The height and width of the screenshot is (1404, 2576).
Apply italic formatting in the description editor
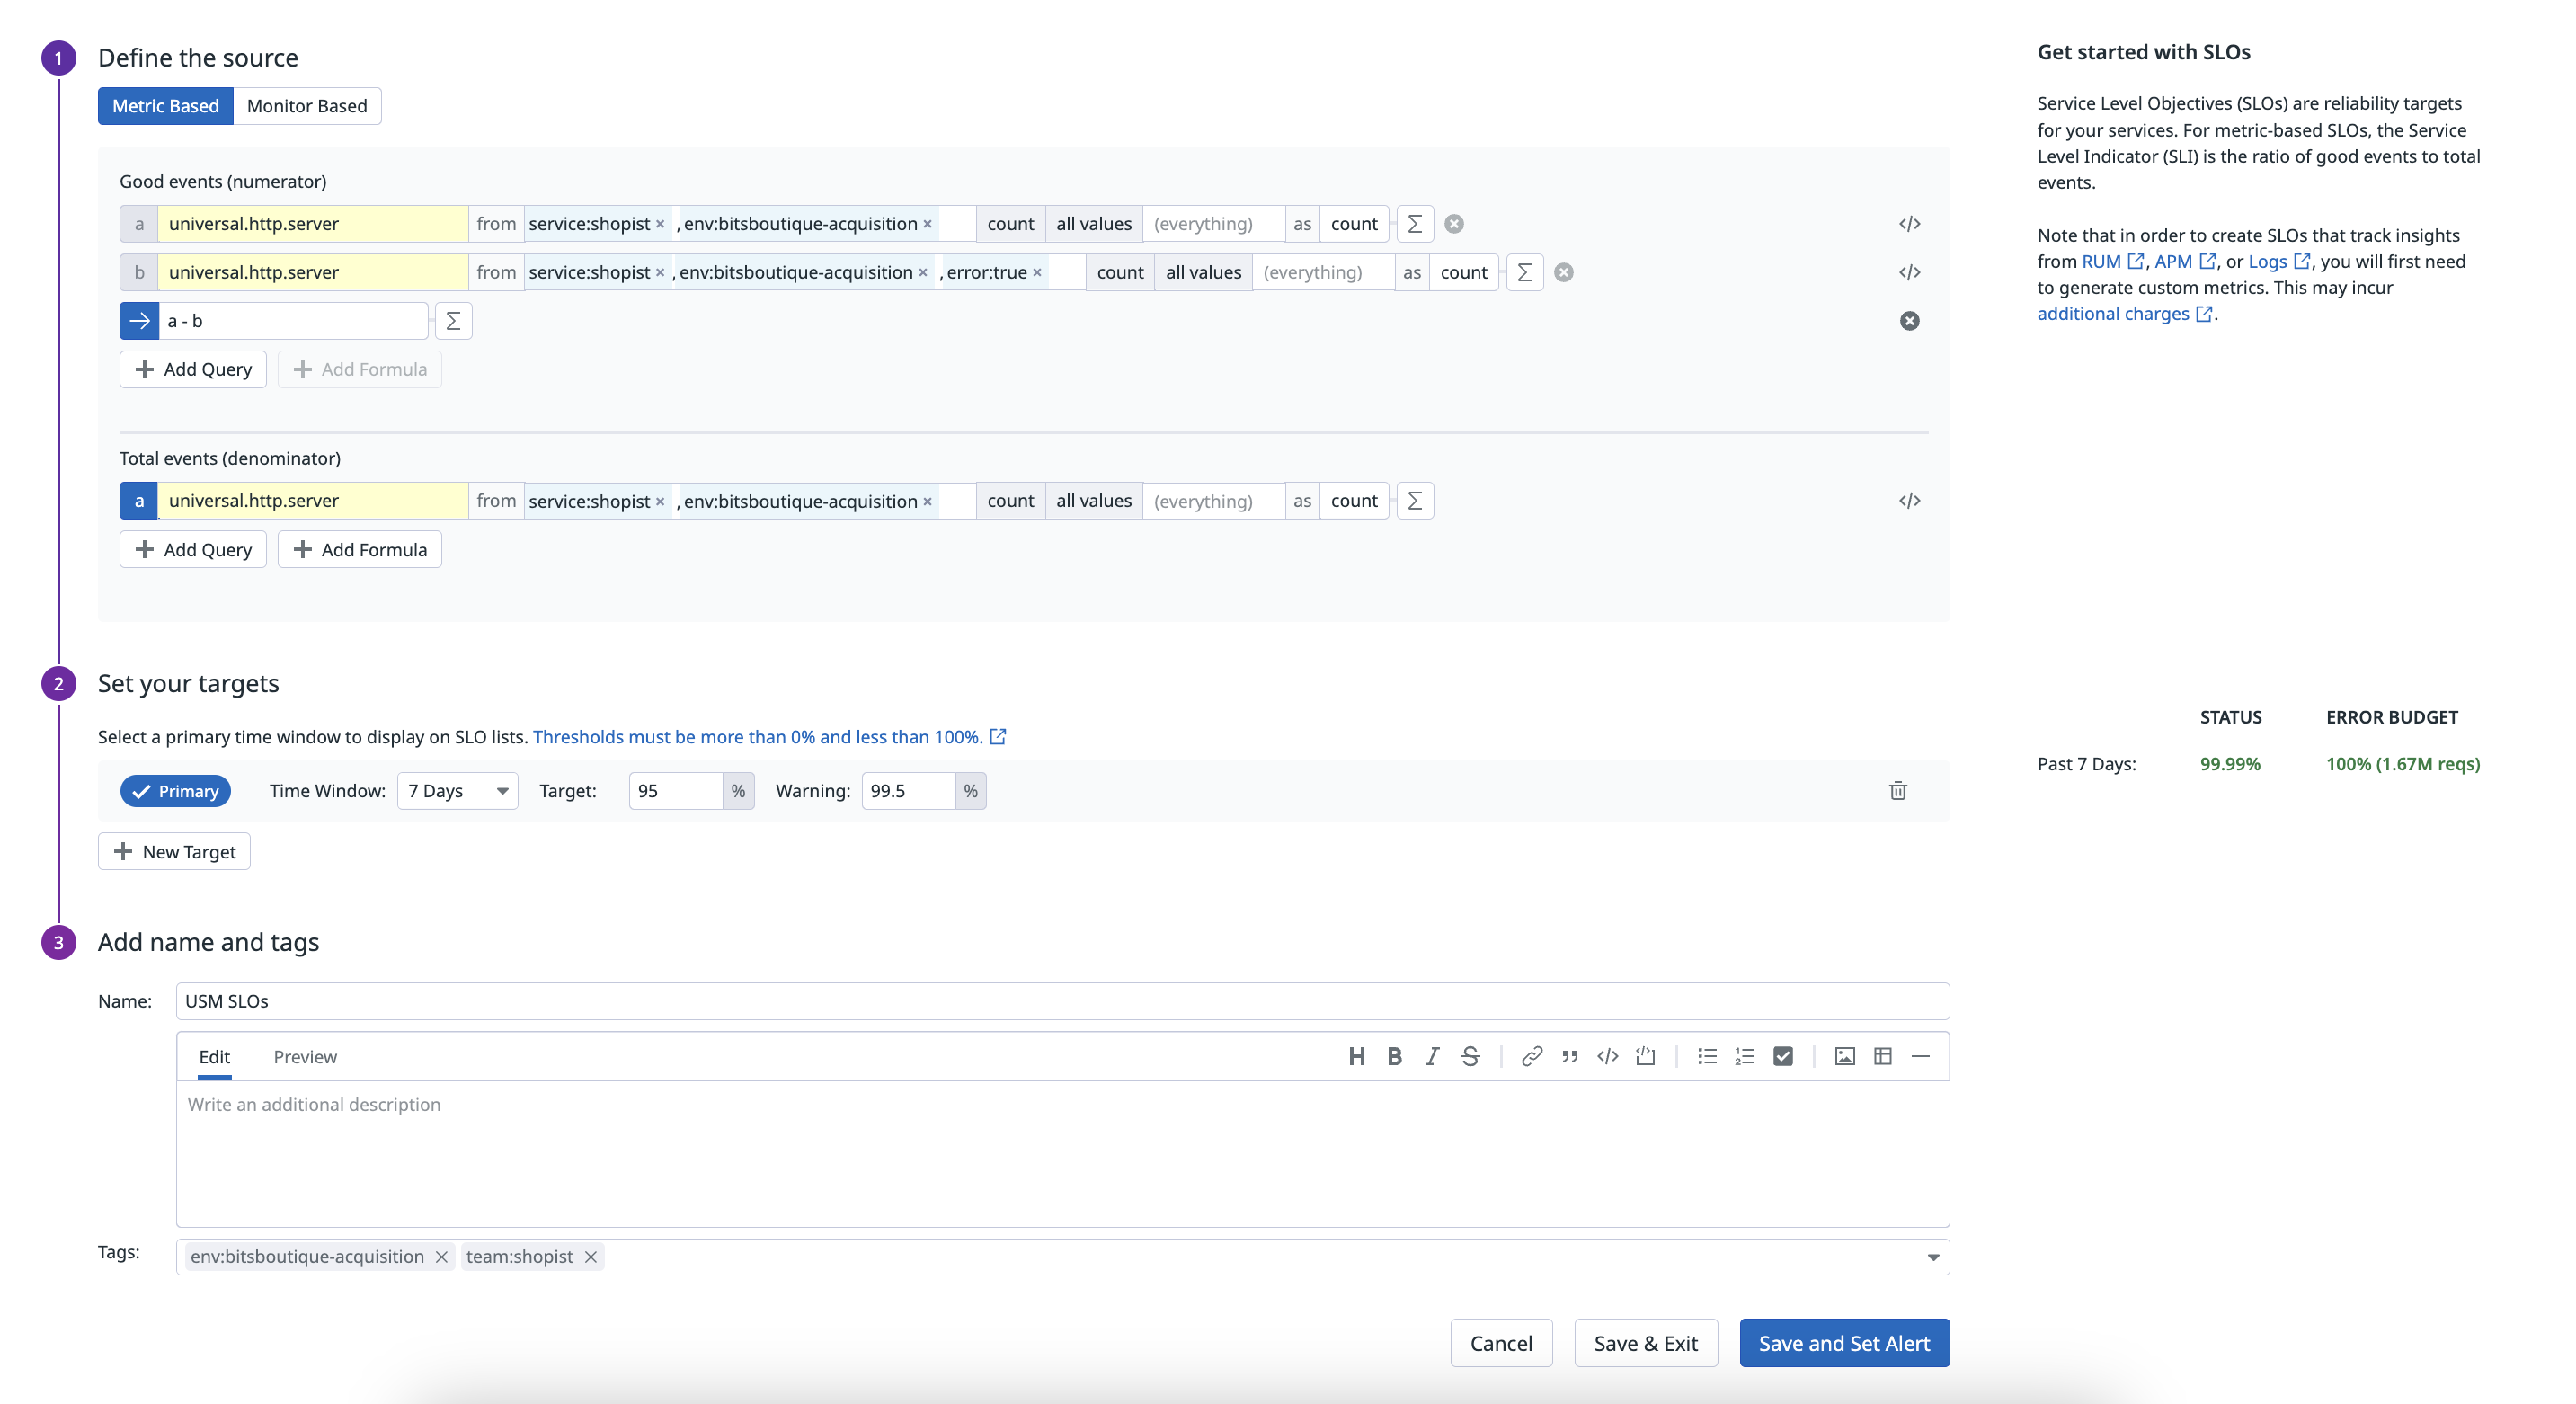click(x=1432, y=1056)
